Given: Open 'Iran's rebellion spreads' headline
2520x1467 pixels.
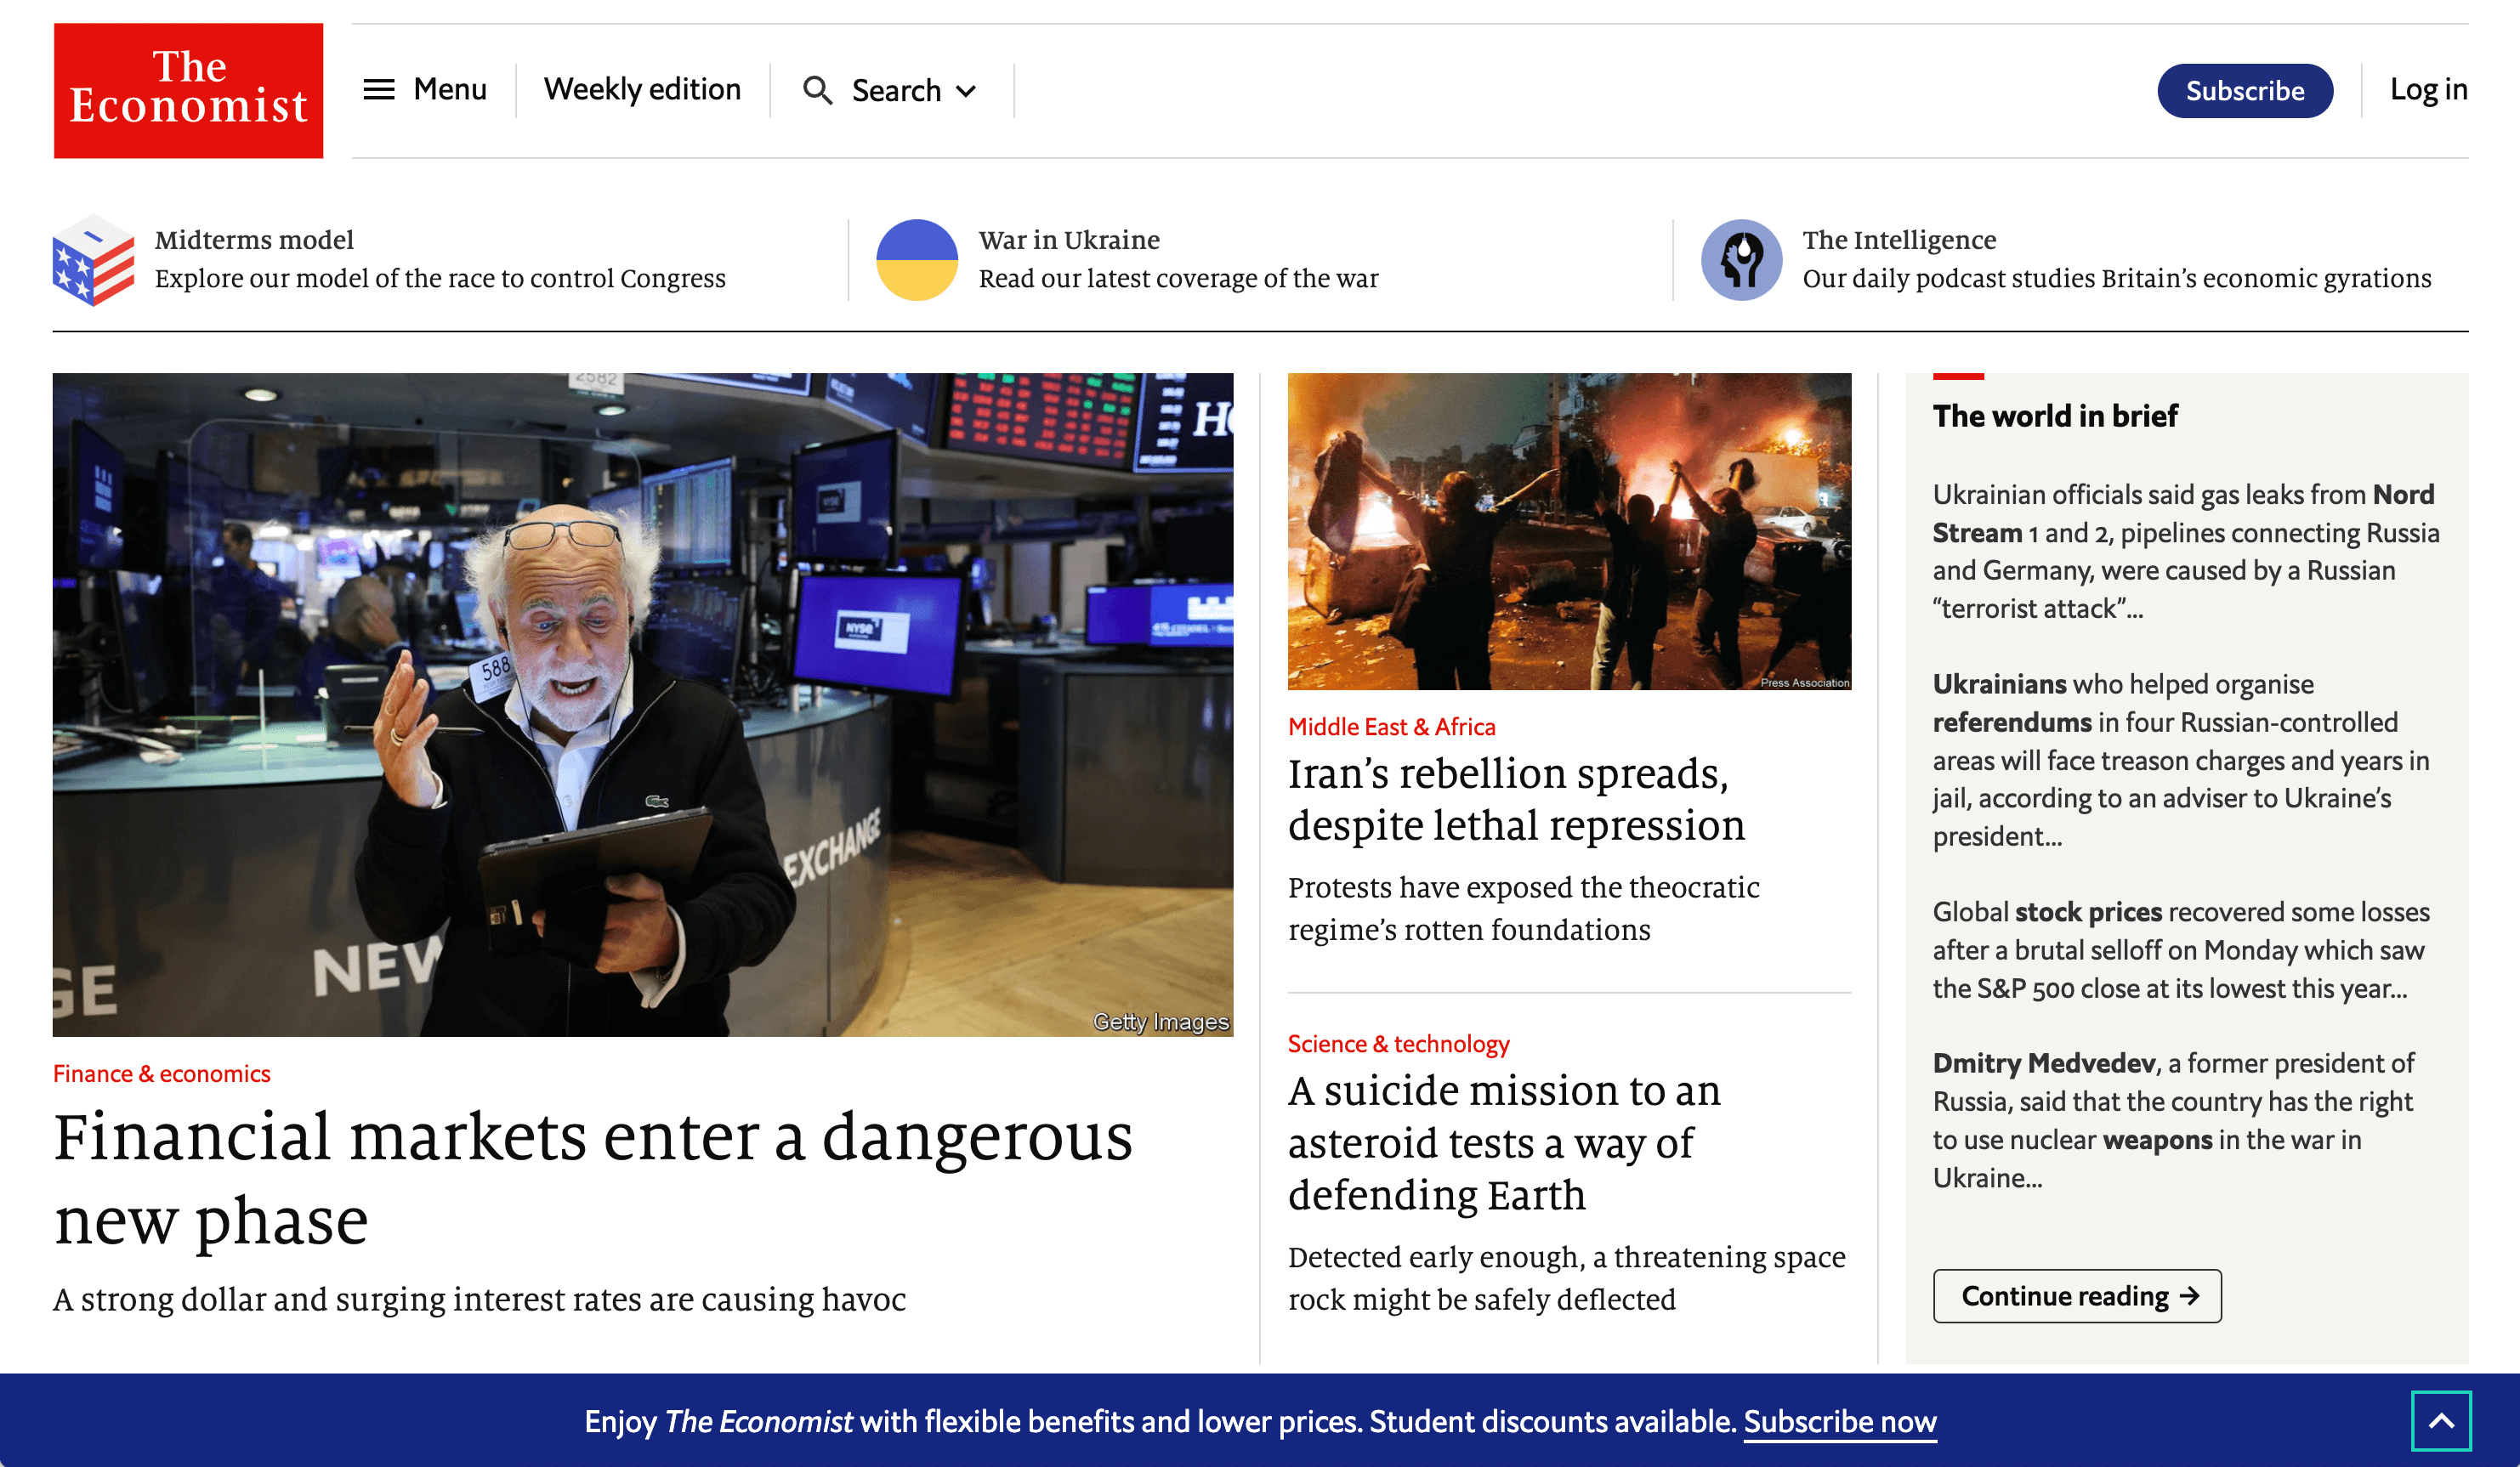Looking at the screenshot, I should (1516, 799).
